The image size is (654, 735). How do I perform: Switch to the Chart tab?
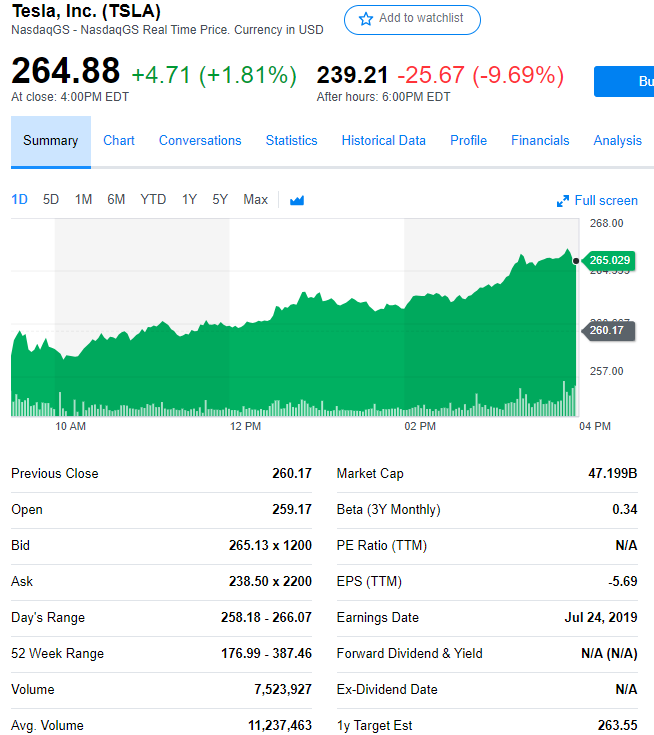[119, 141]
